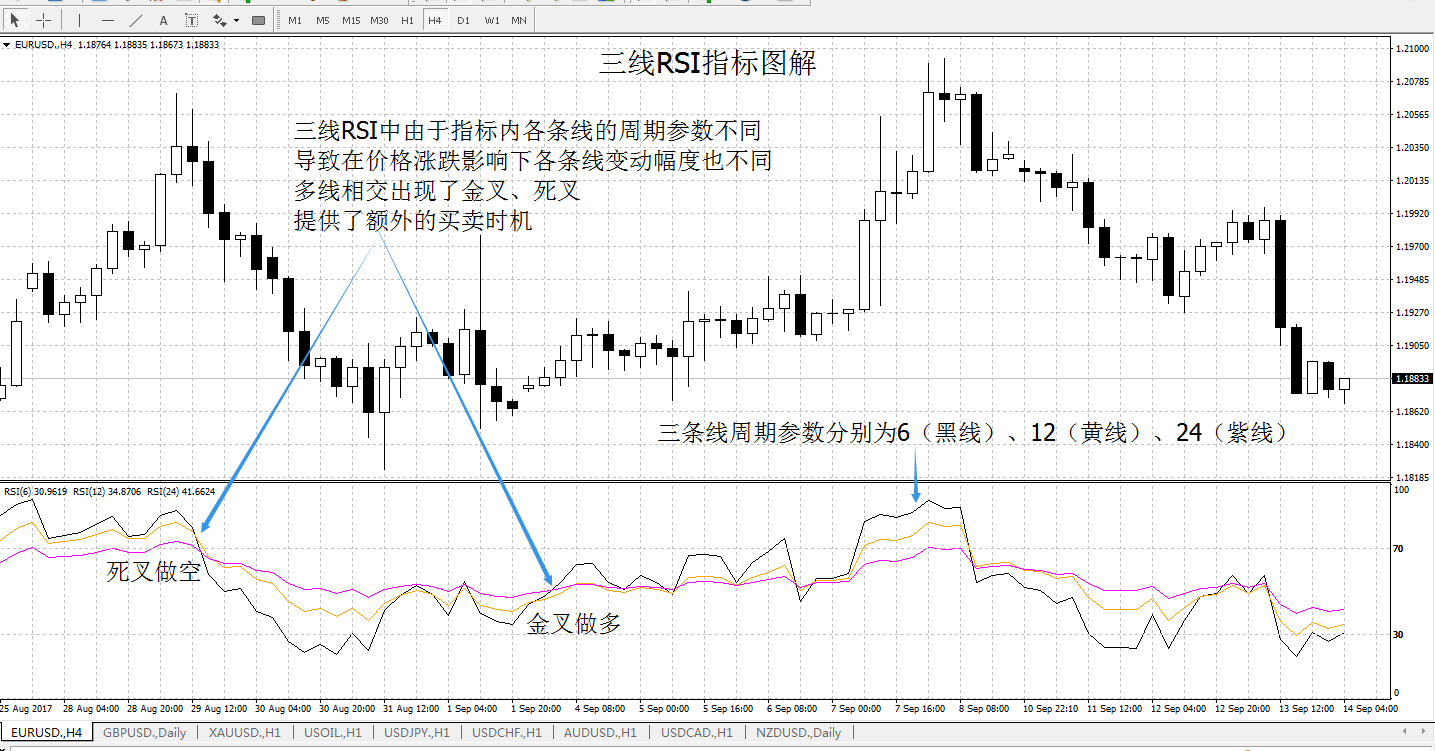Switch timeframe to M5

(x=322, y=20)
